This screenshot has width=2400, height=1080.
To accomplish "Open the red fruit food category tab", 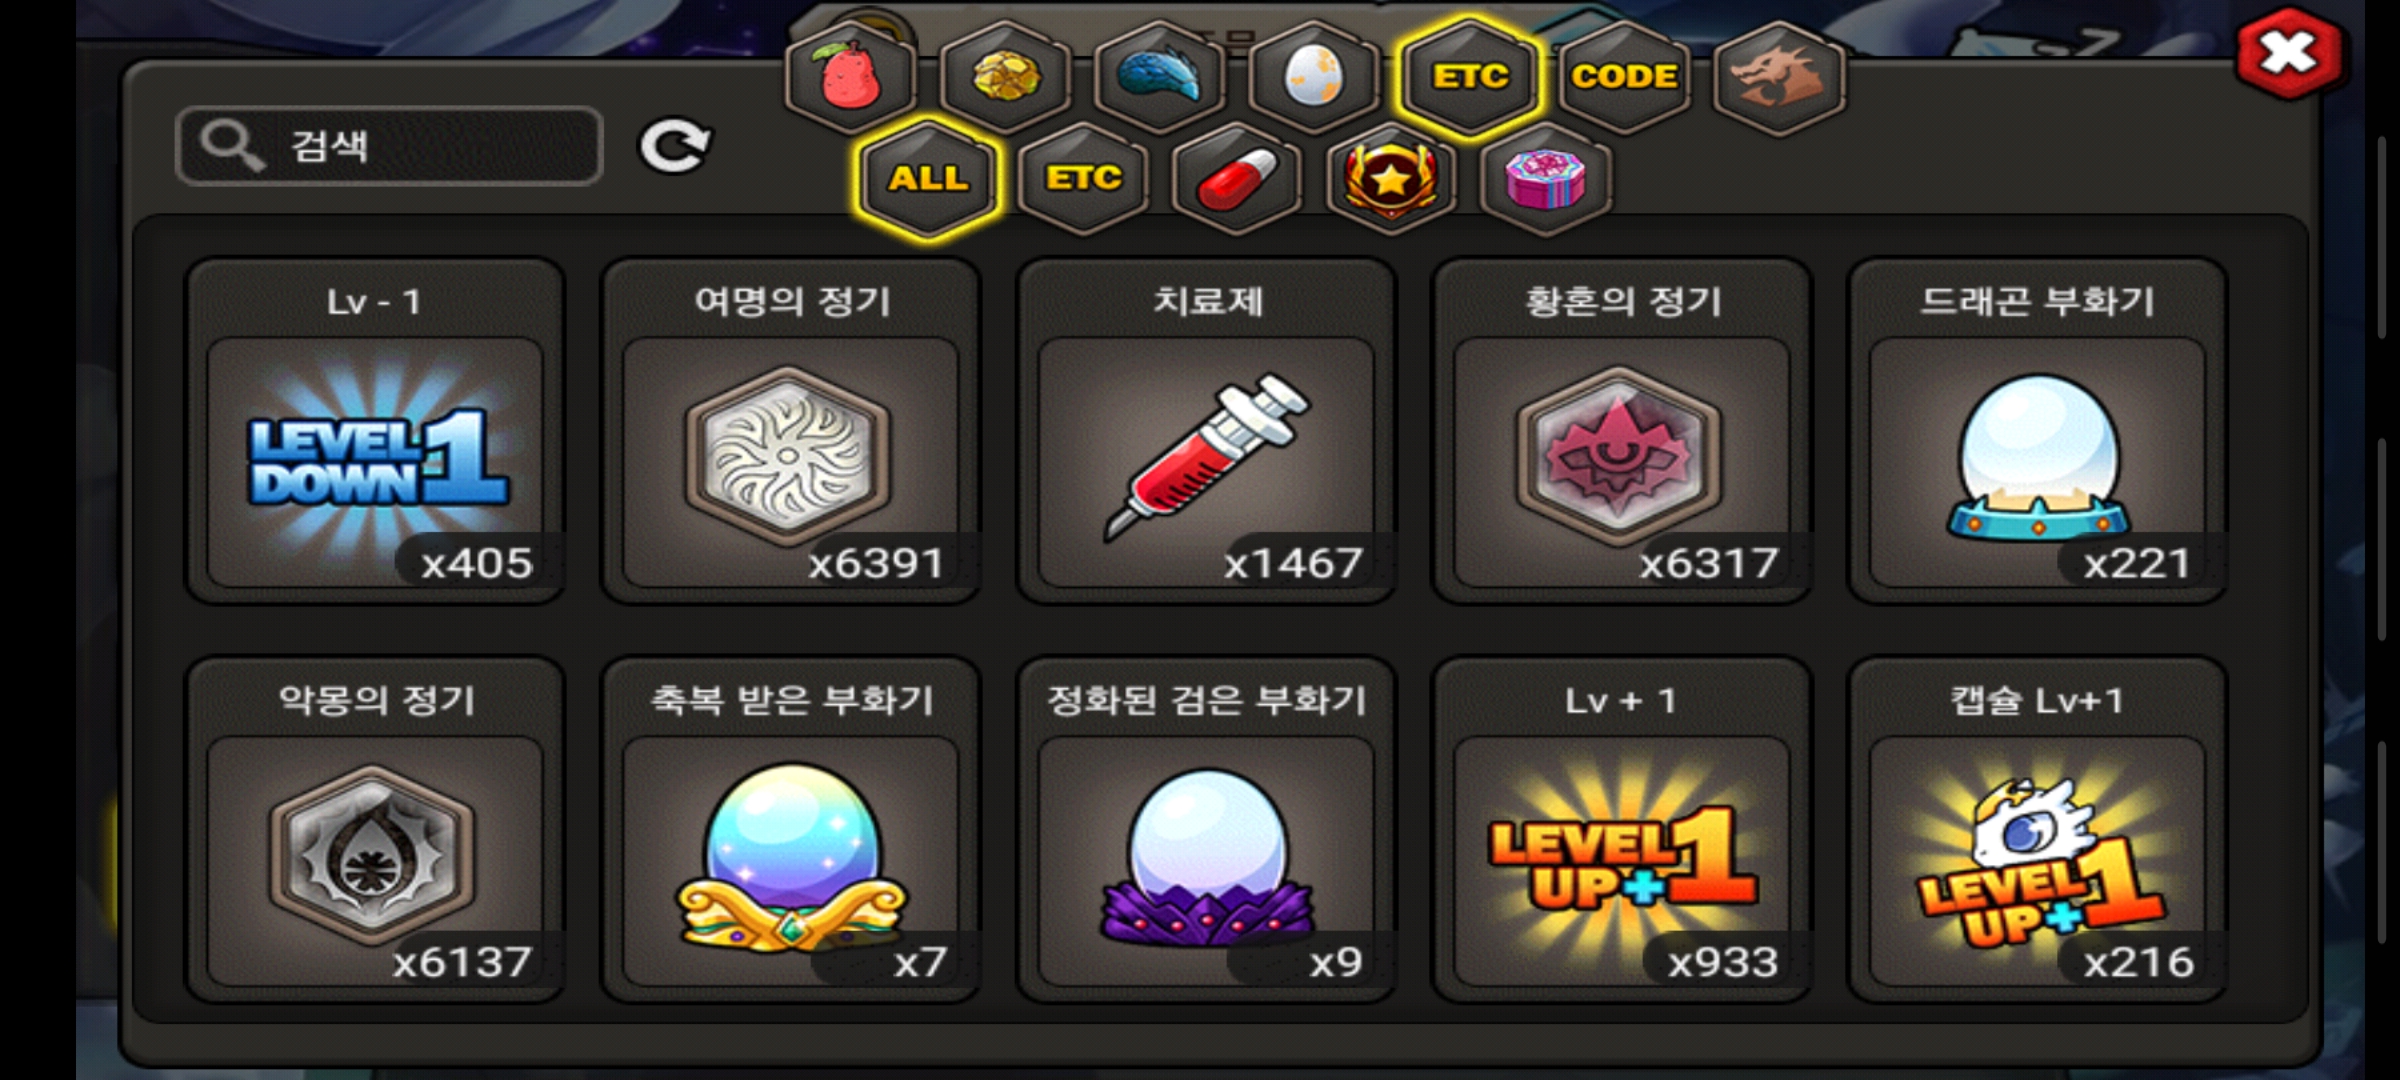I will point(851,76).
